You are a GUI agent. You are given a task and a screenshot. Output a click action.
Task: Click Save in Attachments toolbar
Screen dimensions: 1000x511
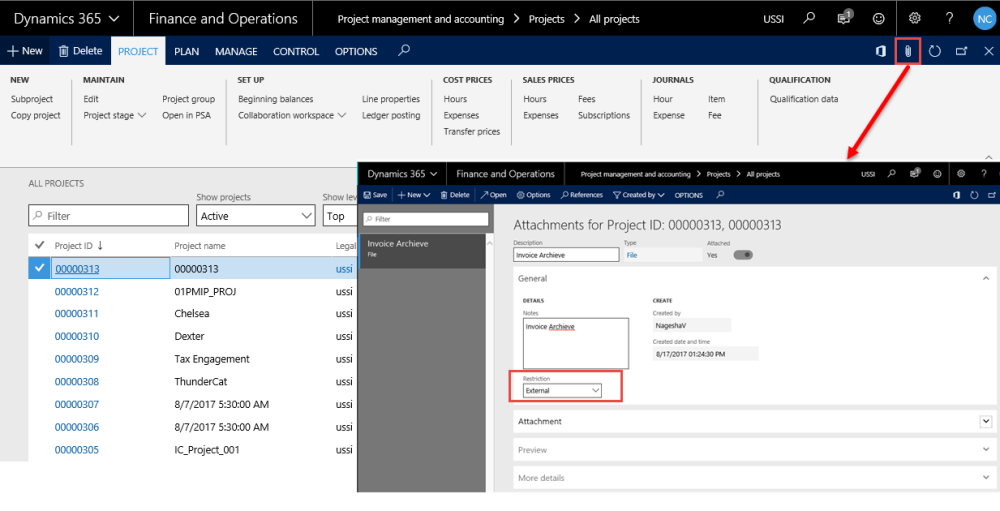pos(375,195)
